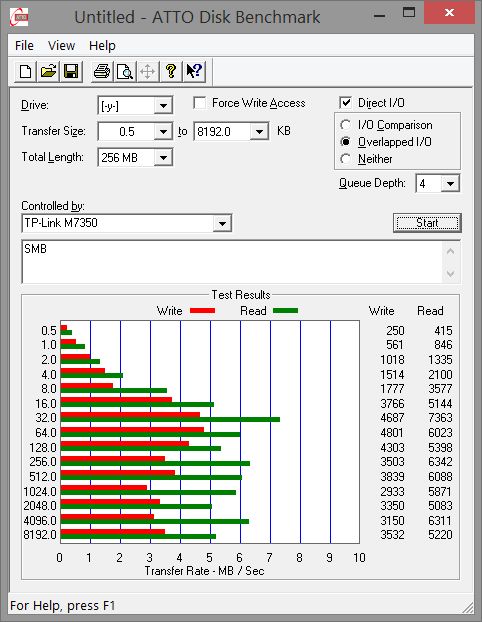Click description box scroll down arrow
The height and width of the screenshot is (622, 482).
point(451,273)
